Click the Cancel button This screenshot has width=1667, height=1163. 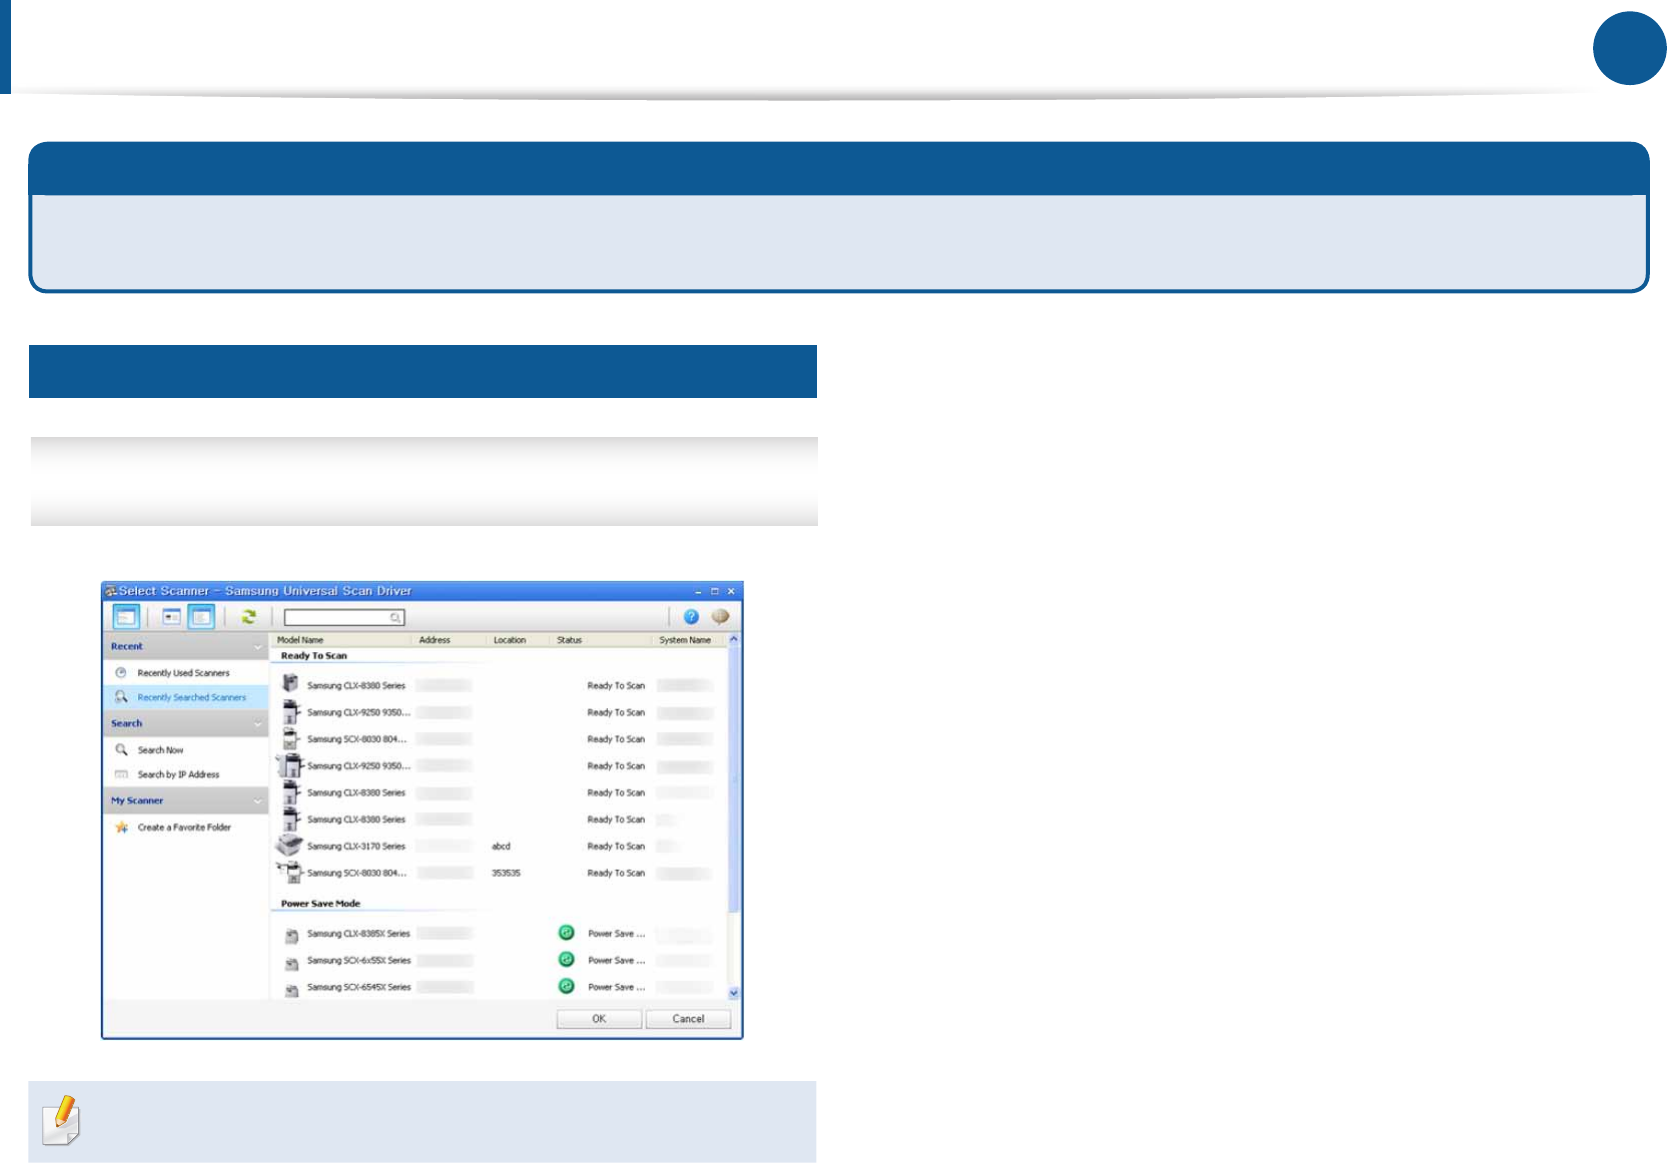click(x=688, y=1019)
